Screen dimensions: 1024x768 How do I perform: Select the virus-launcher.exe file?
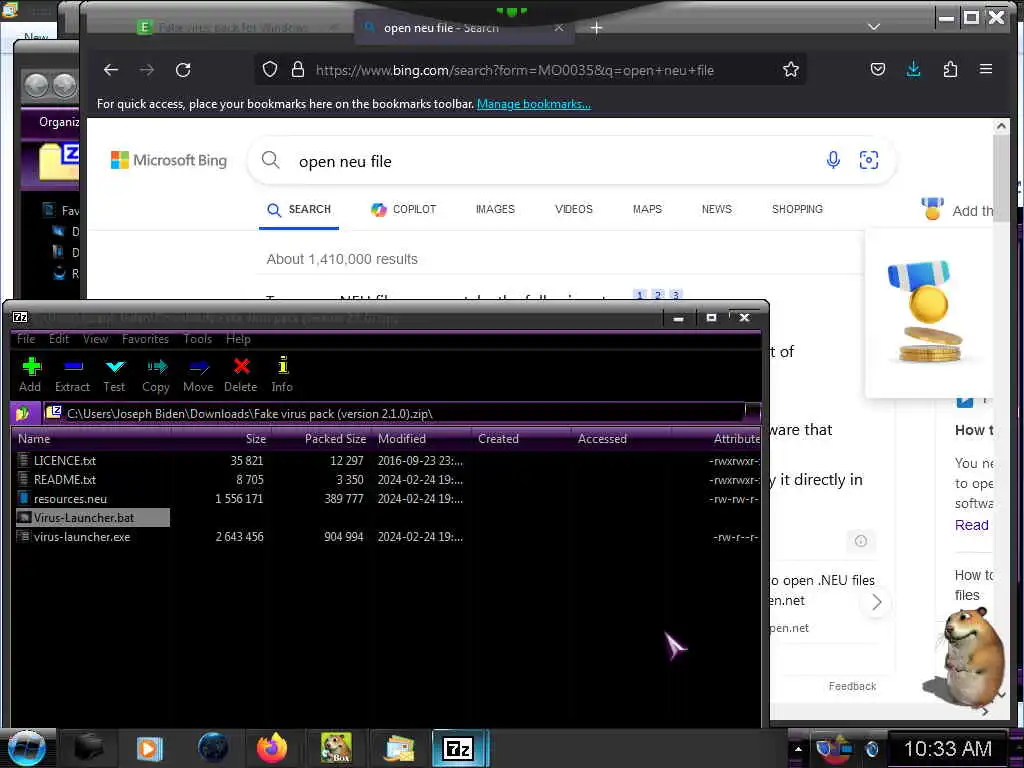pyautogui.click(x=82, y=537)
